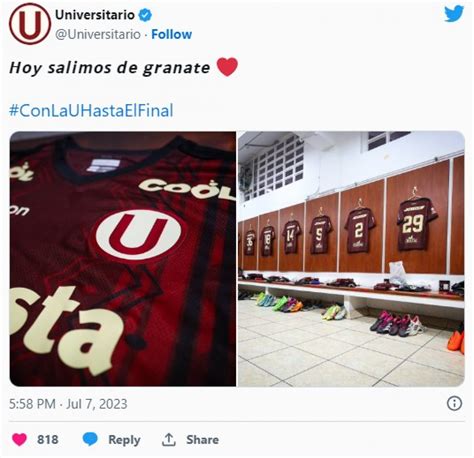Follow the Universitario account
Screen dimensions: 474x458
point(172,34)
